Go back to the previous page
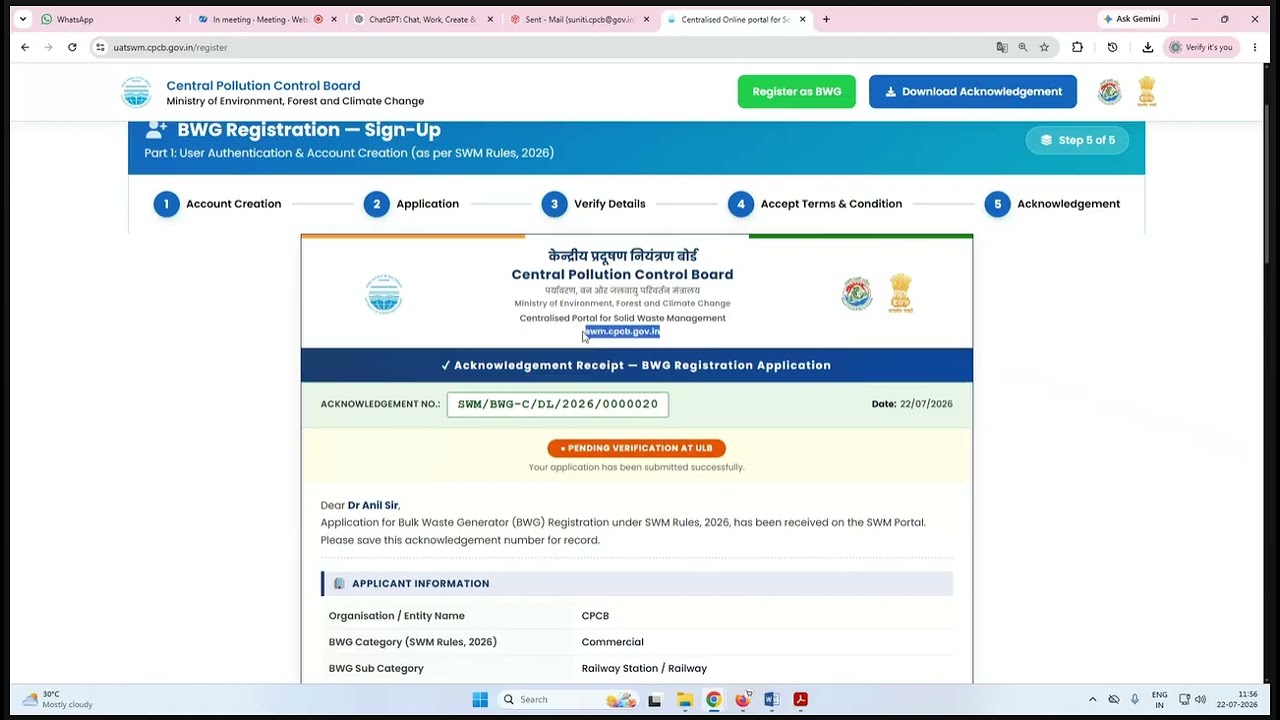This screenshot has width=1280, height=720. pos(25,47)
